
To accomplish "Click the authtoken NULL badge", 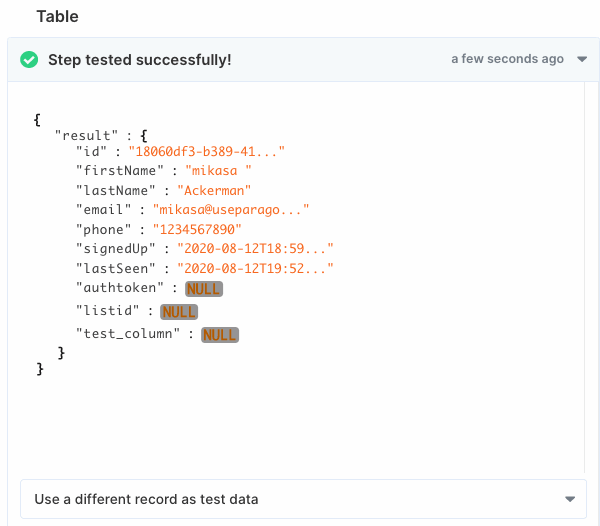I will pyautogui.click(x=204, y=289).
